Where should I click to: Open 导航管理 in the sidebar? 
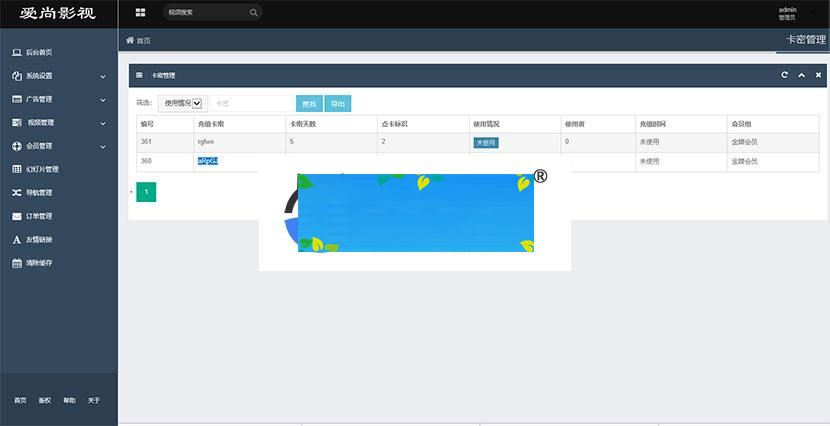tap(38, 192)
